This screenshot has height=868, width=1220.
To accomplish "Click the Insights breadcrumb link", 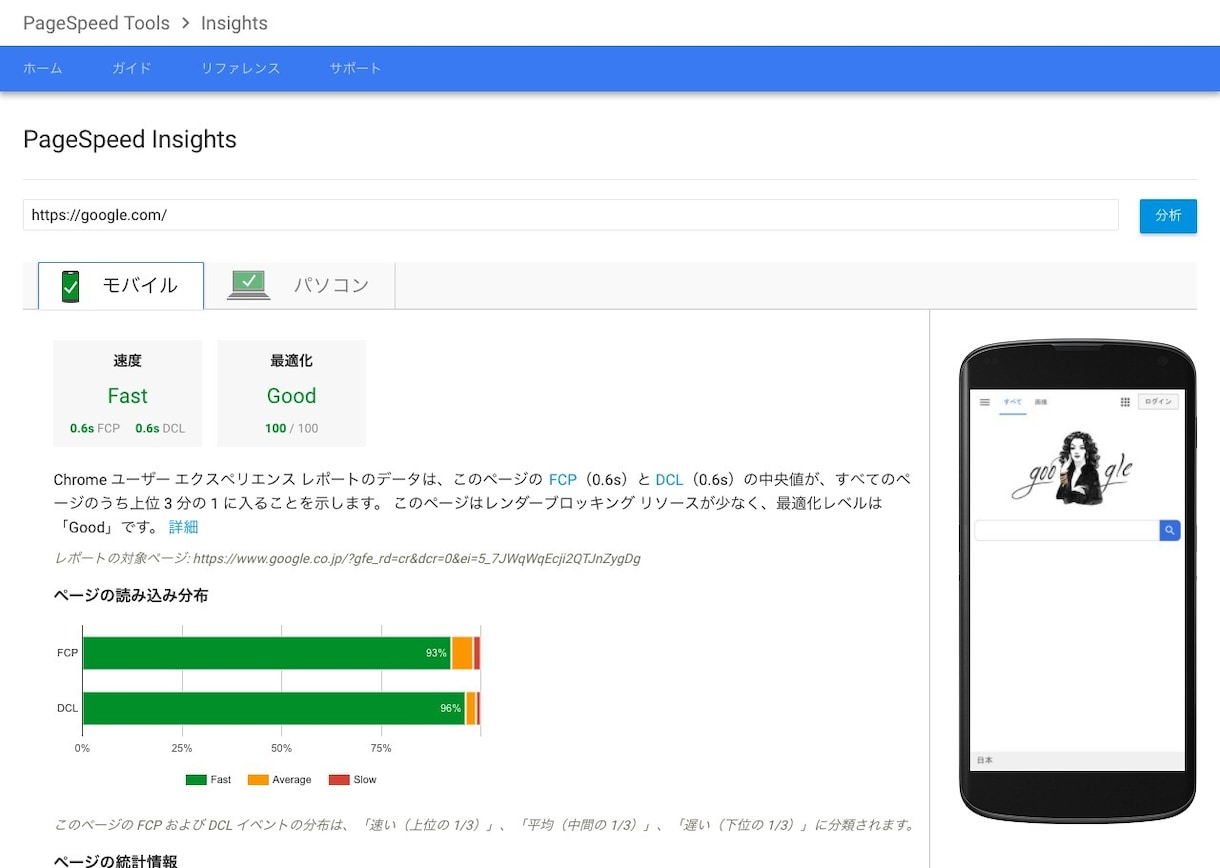I will coord(234,23).
